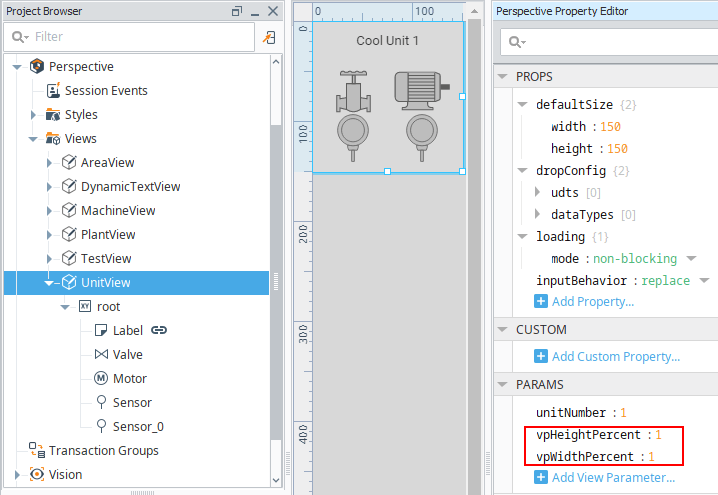Click the Property Editor search field
The height and width of the screenshot is (495, 718).
[x=609, y=42]
